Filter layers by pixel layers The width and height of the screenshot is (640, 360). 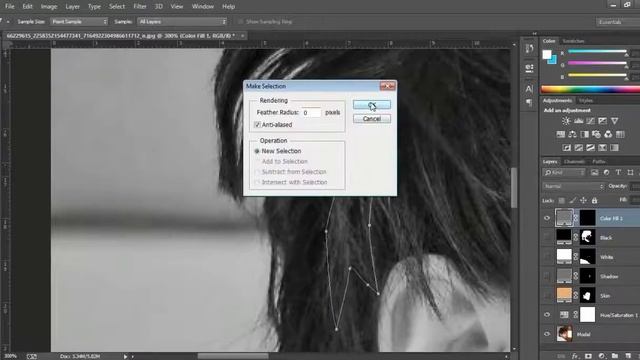tap(594, 173)
